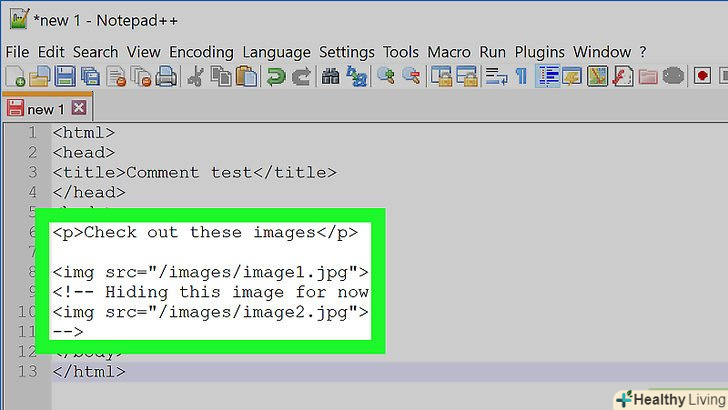Toggle Word Wrap toolbar icon

pos(496,76)
